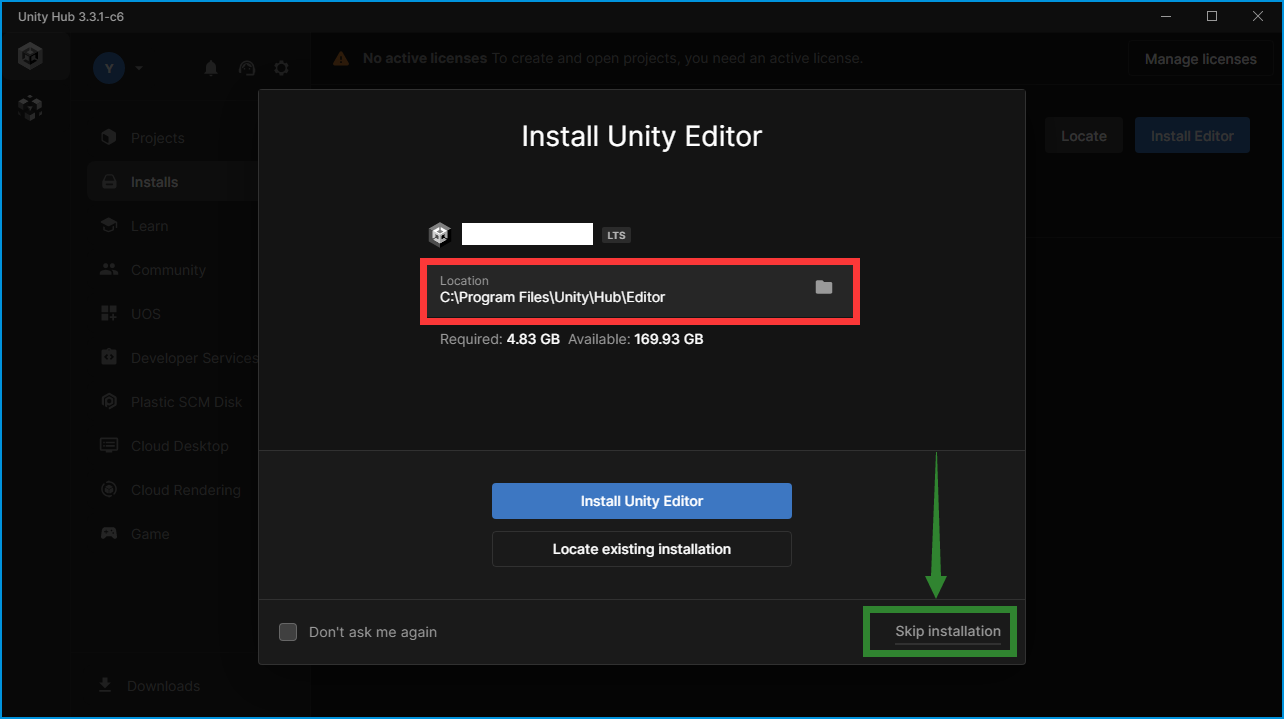
Task: Open notifications with the bell icon
Action: click(x=211, y=68)
